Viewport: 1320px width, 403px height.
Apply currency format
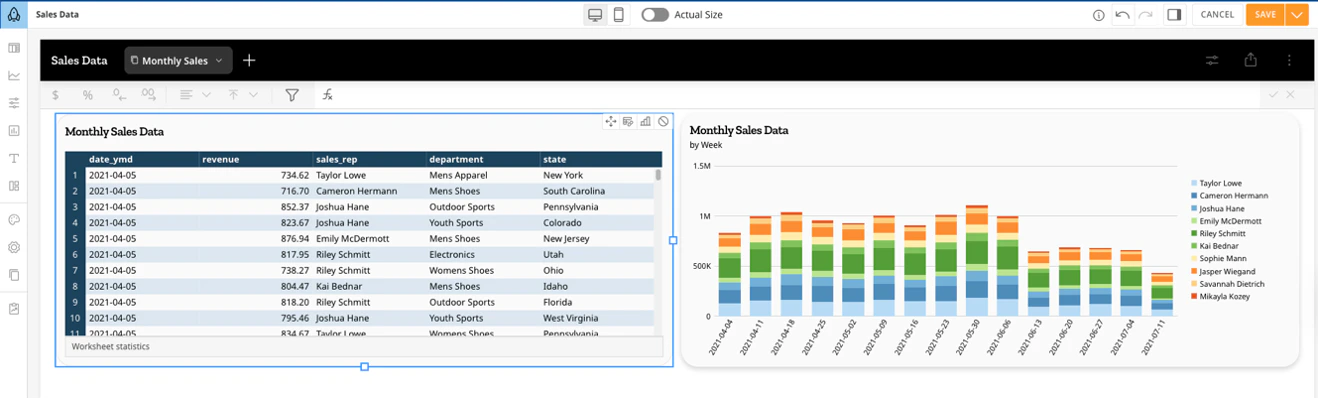point(55,95)
